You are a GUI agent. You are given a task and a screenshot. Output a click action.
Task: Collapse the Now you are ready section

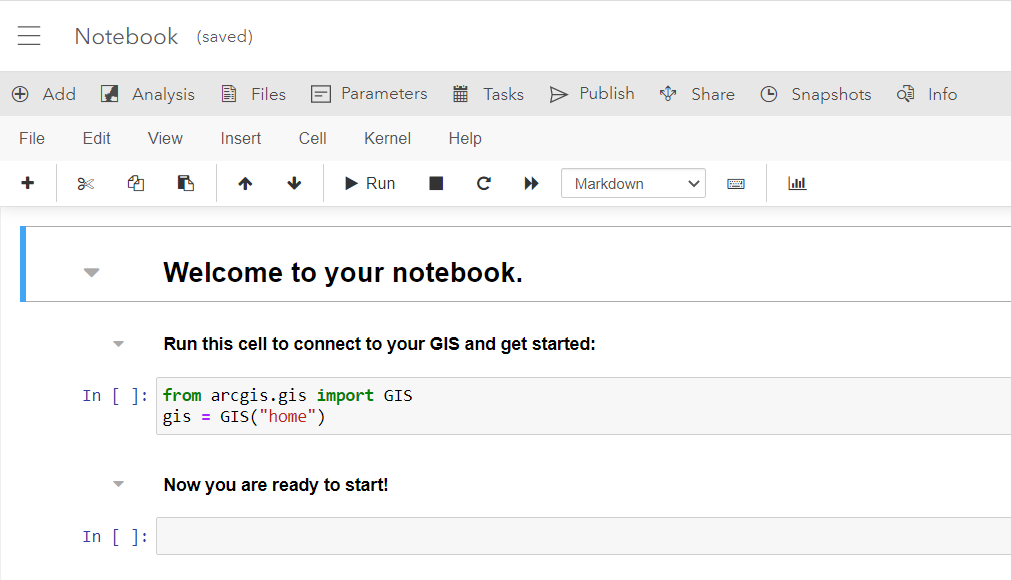click(x=118, y=483)
